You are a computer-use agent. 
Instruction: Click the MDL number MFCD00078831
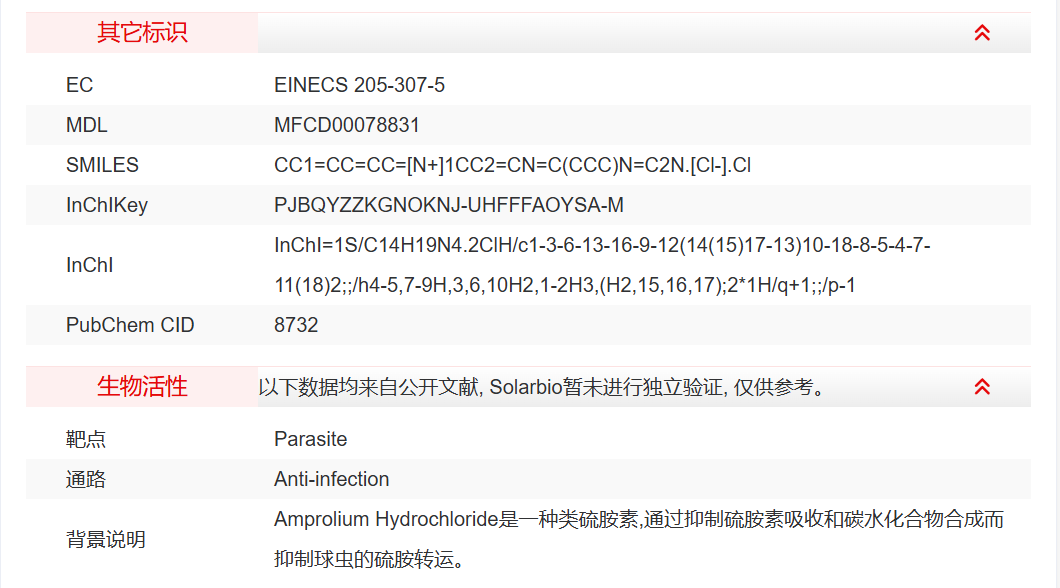point(347,125)
